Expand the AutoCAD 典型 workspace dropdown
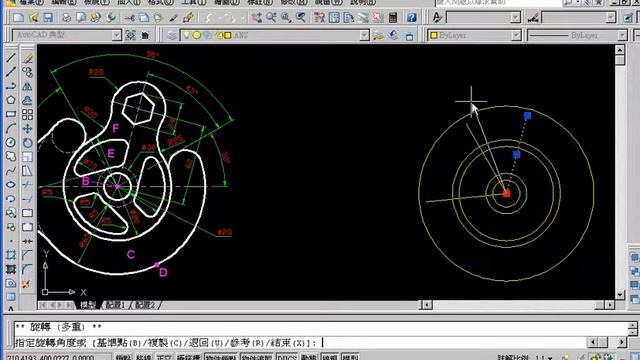640x360 pixels. [116, 36]
